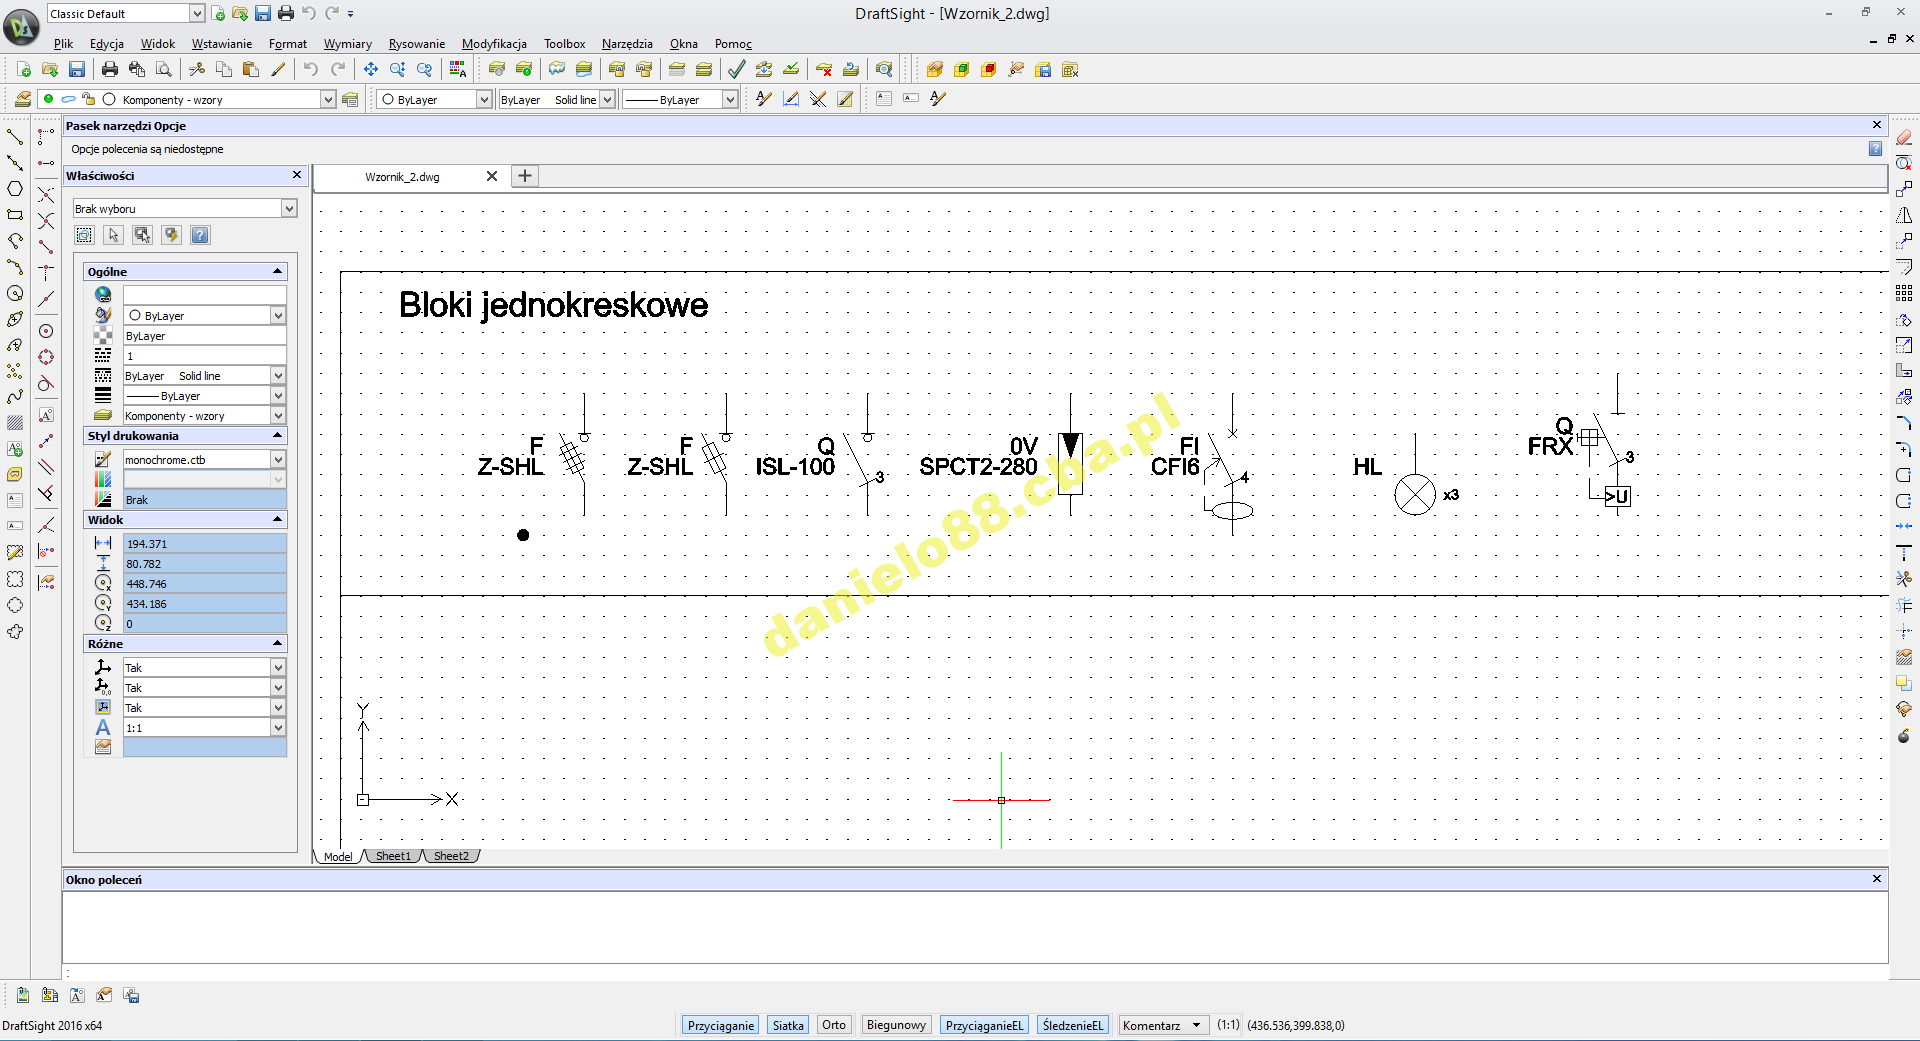The height and width of the screenshot is (1041, 1920).
Task: Close the Wzornik_2.dwg tab
Action: coord(492,176)
